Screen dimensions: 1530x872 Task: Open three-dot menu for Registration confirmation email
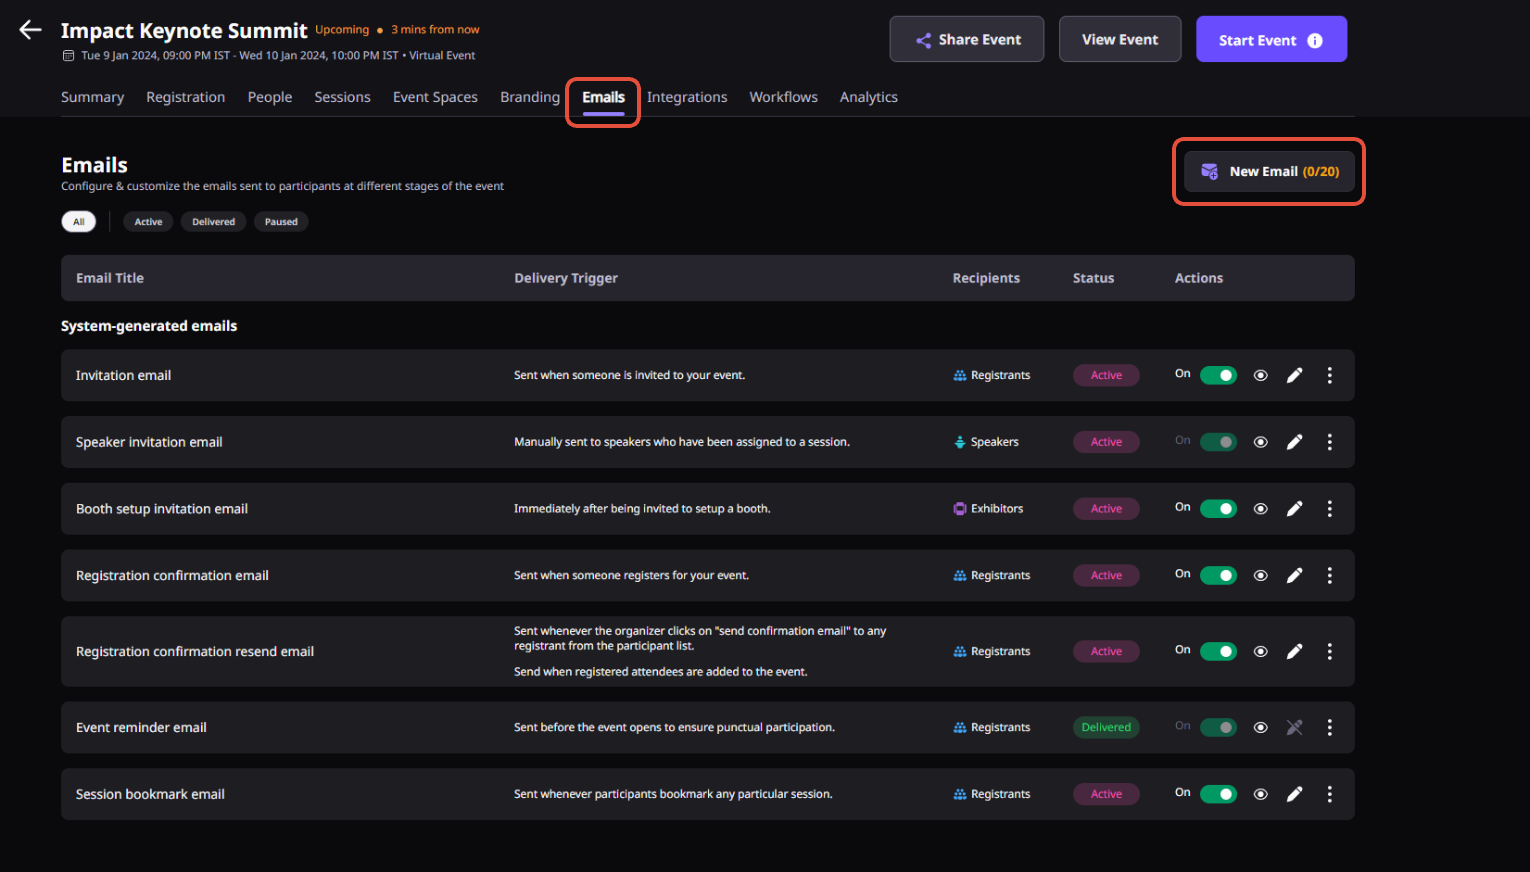[x=1329, y=575]
